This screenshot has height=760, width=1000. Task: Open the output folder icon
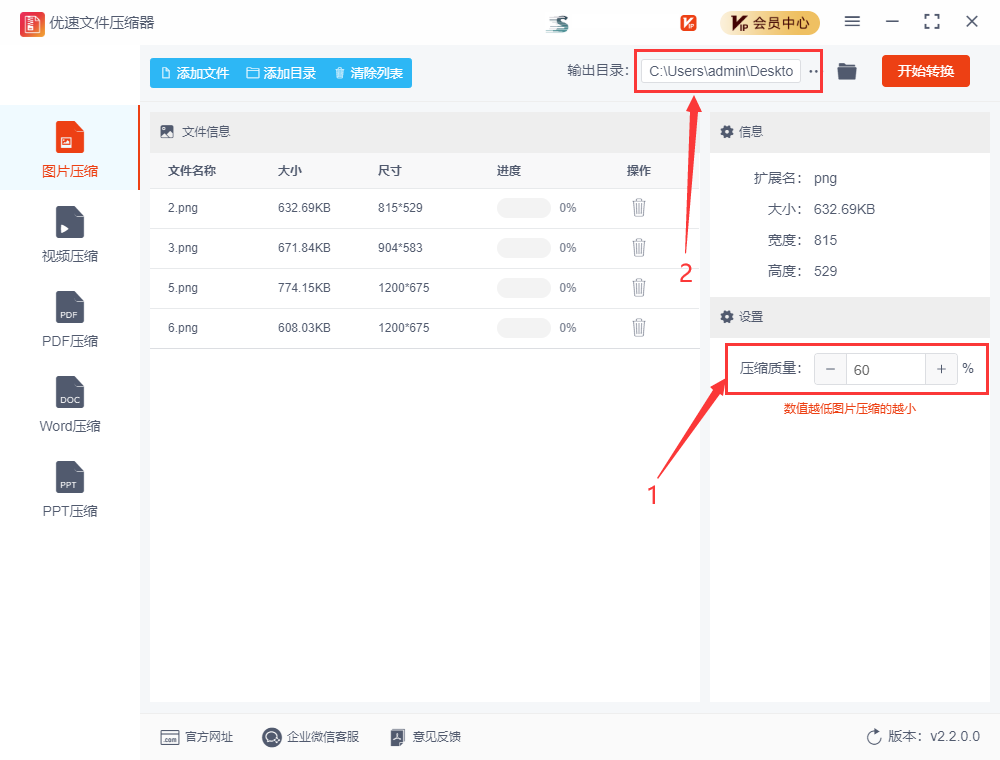pos(847,71)
